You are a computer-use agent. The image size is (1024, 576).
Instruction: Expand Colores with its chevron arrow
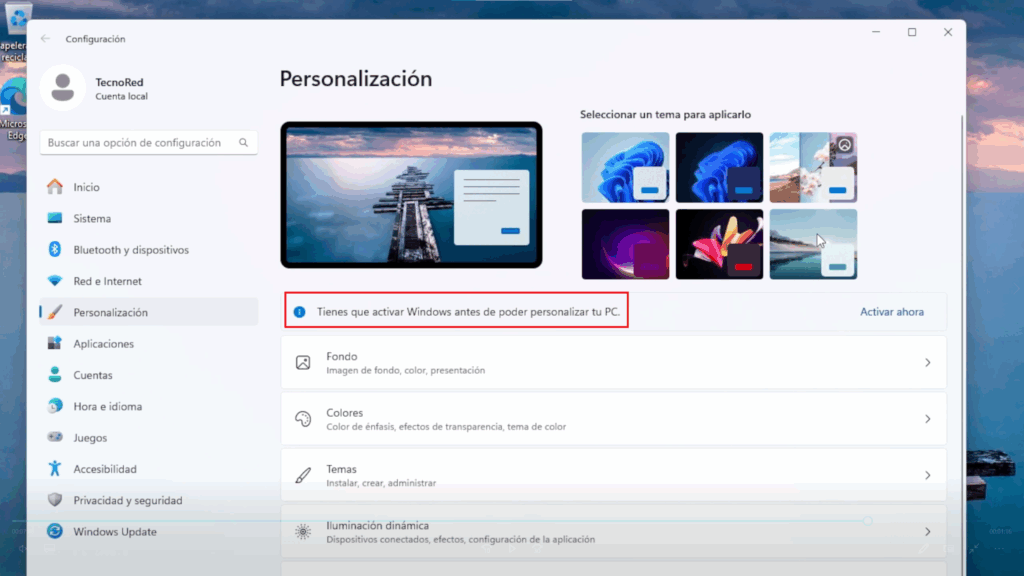pyautogui.click(x=927, y=419)
